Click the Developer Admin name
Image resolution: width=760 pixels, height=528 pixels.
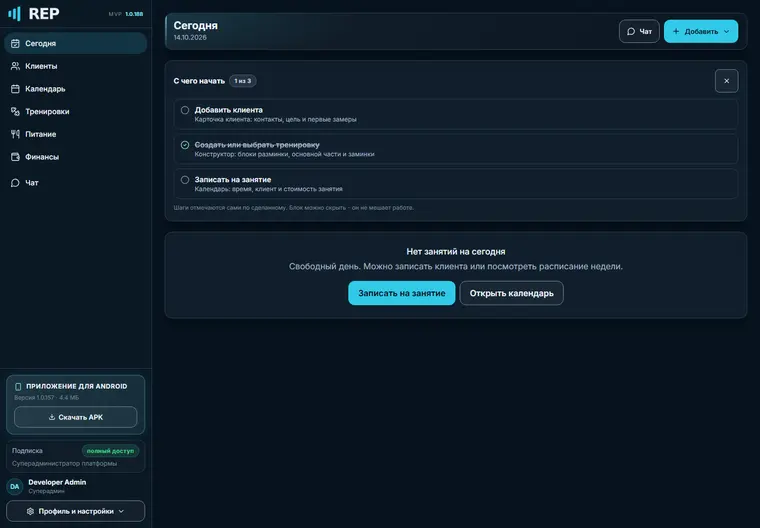[x=57, y=482]
